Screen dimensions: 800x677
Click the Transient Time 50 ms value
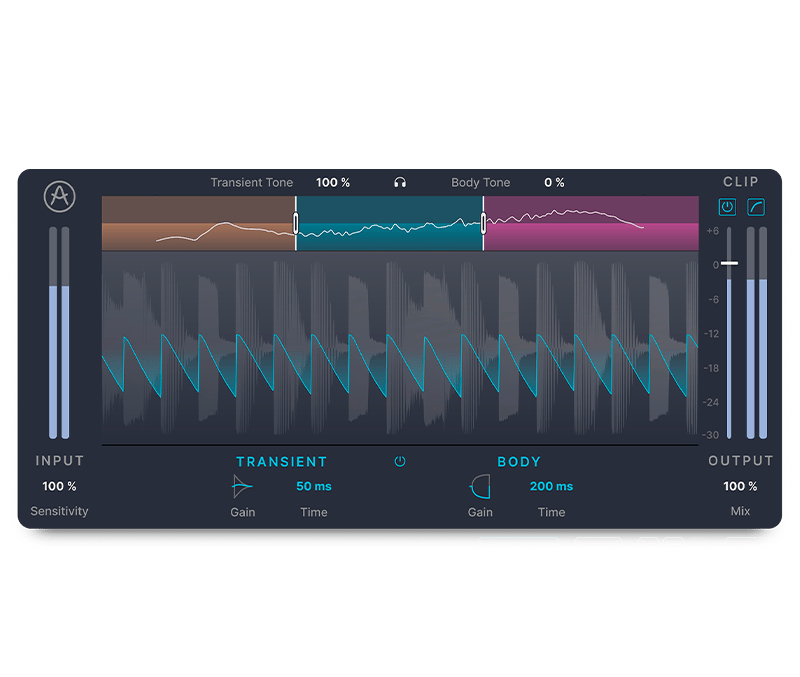click(x=314, y=487)
